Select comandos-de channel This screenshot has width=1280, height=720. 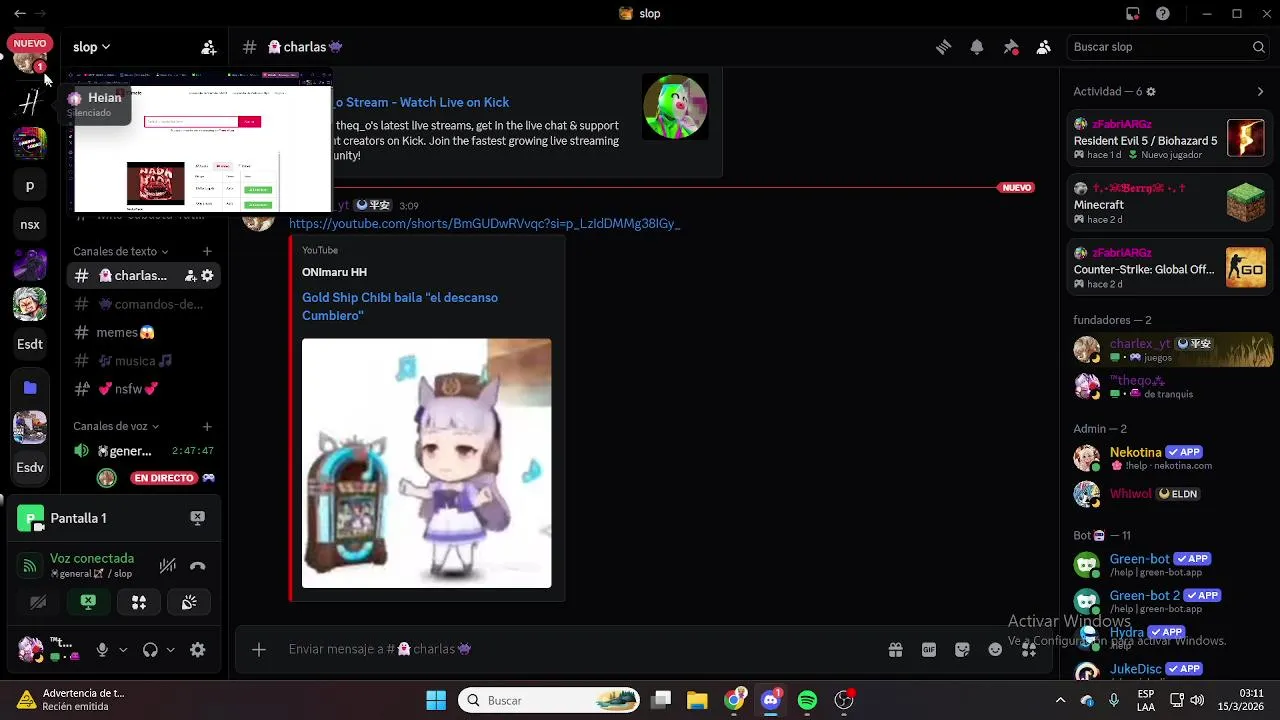(x=144, y=304)
